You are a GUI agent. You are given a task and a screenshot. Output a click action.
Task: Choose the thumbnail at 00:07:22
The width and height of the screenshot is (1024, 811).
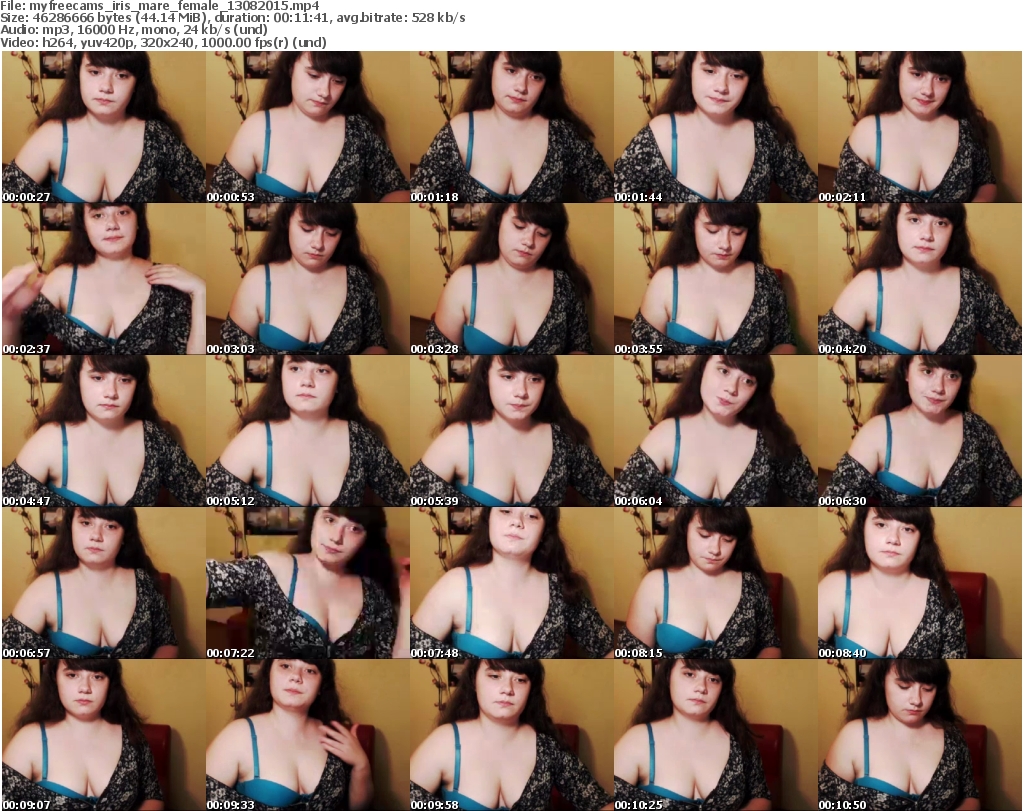(308, 582)
